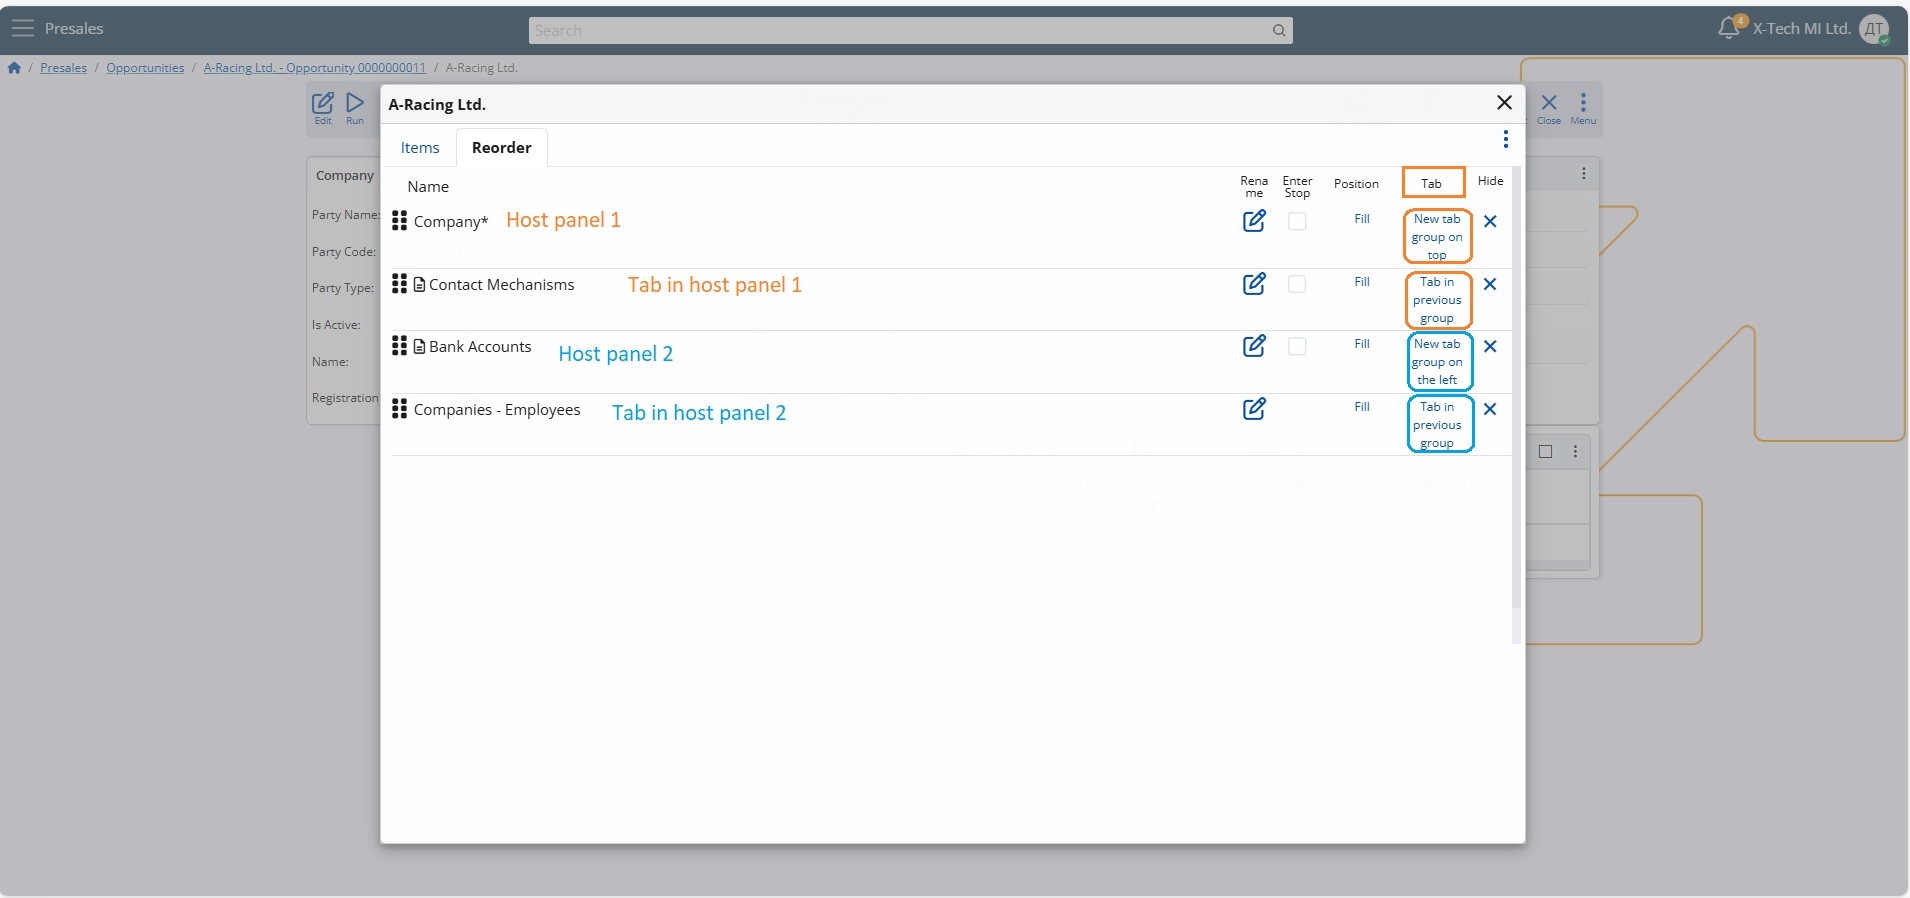The image size is (1910, 898).
Task: Open background panel's three-dot menu
Action: 1584,174
